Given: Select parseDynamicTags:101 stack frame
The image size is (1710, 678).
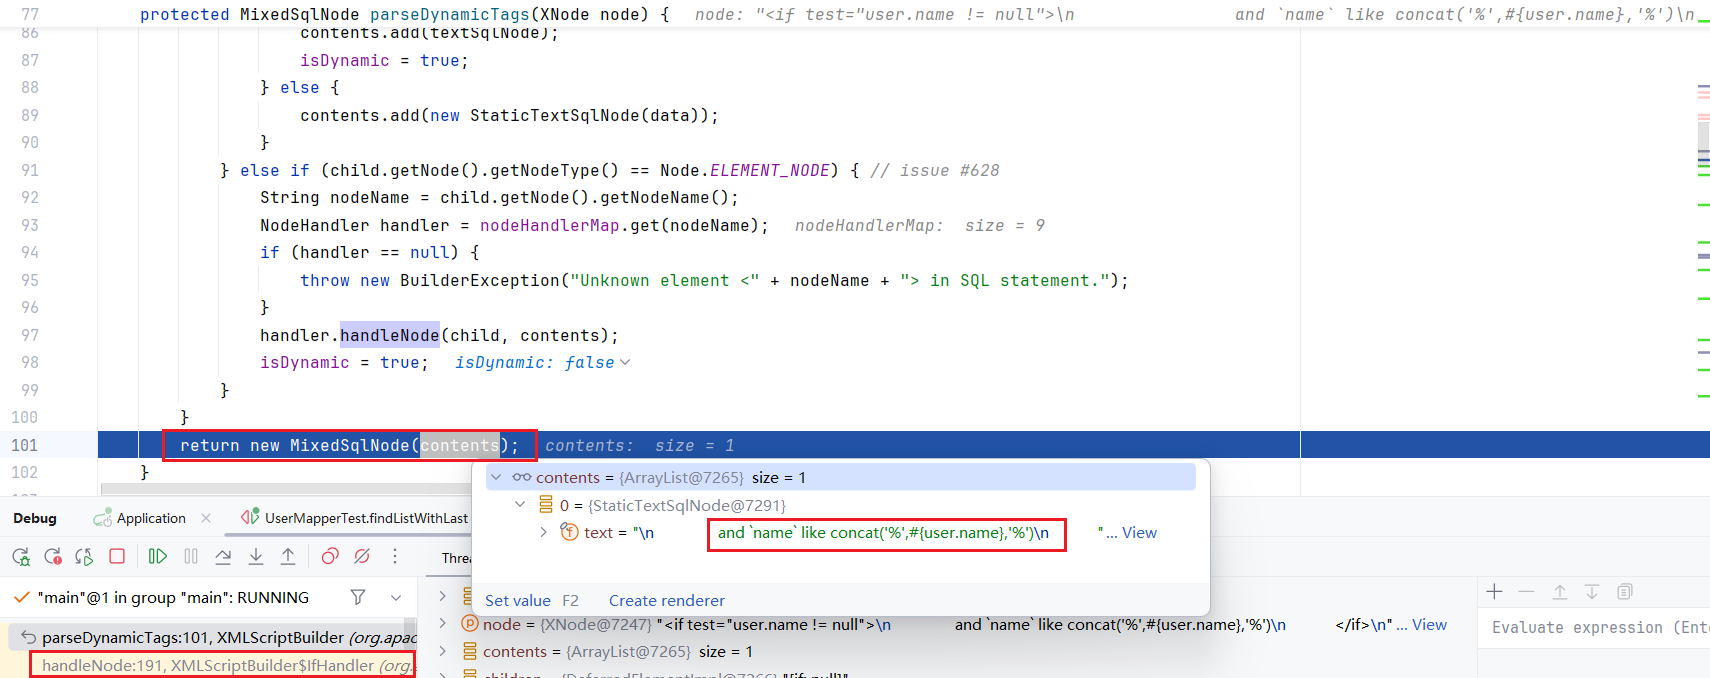Looking at the screenshot, I should pyautogui.click(x=212, y=637).
